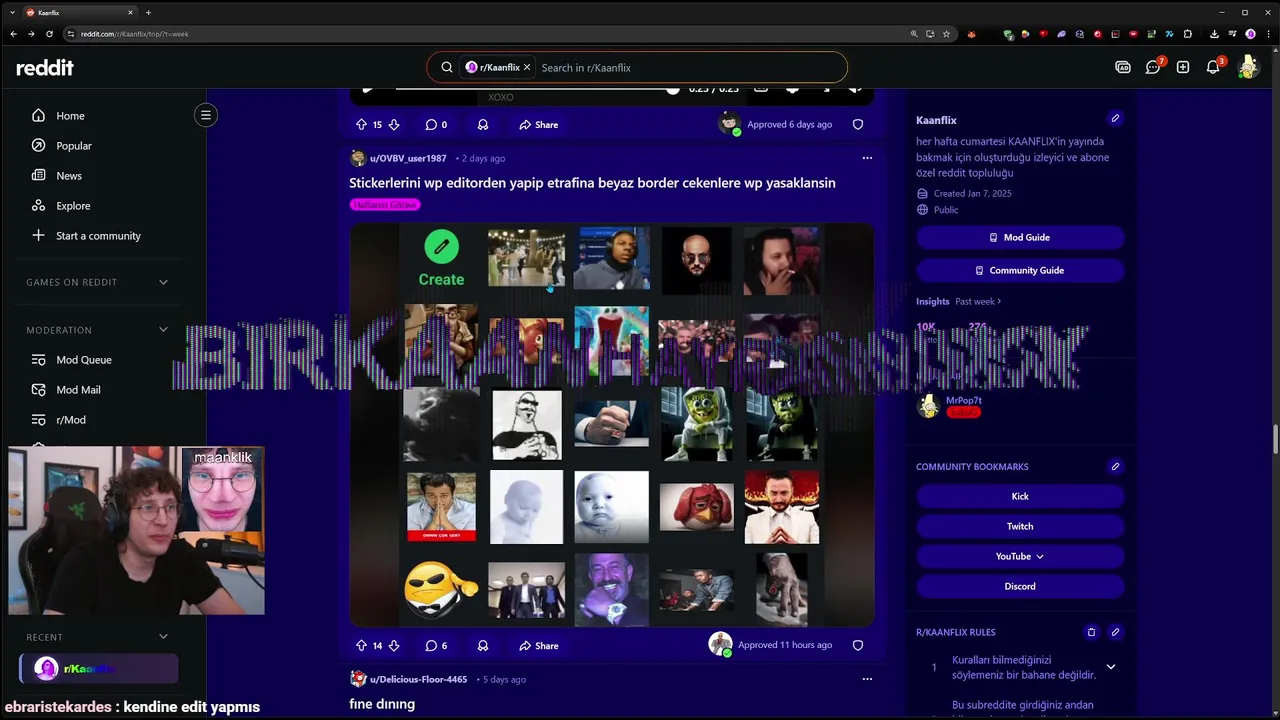Open the 6 comments on sticker post
Image resolution: width=1280 pixels, height=720 pixels.
click(x=436, y=646)
